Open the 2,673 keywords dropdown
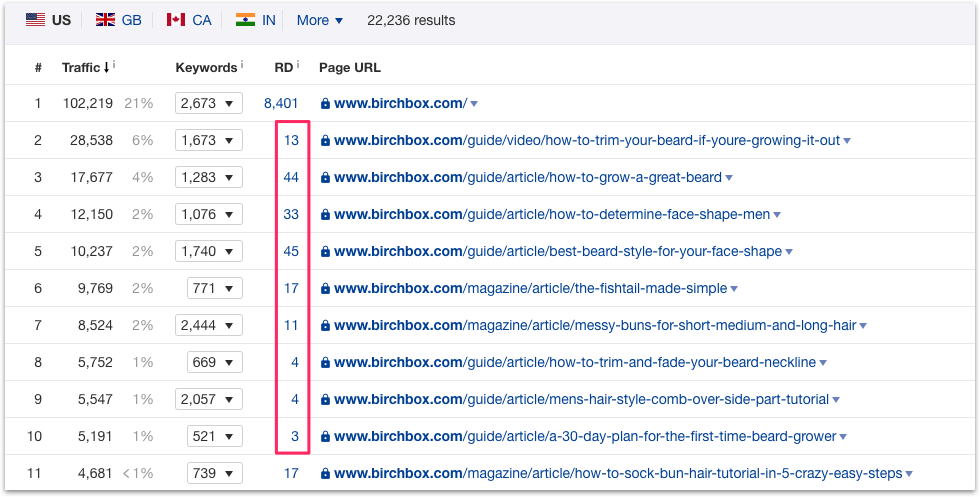980x497 pixels. 209,103
